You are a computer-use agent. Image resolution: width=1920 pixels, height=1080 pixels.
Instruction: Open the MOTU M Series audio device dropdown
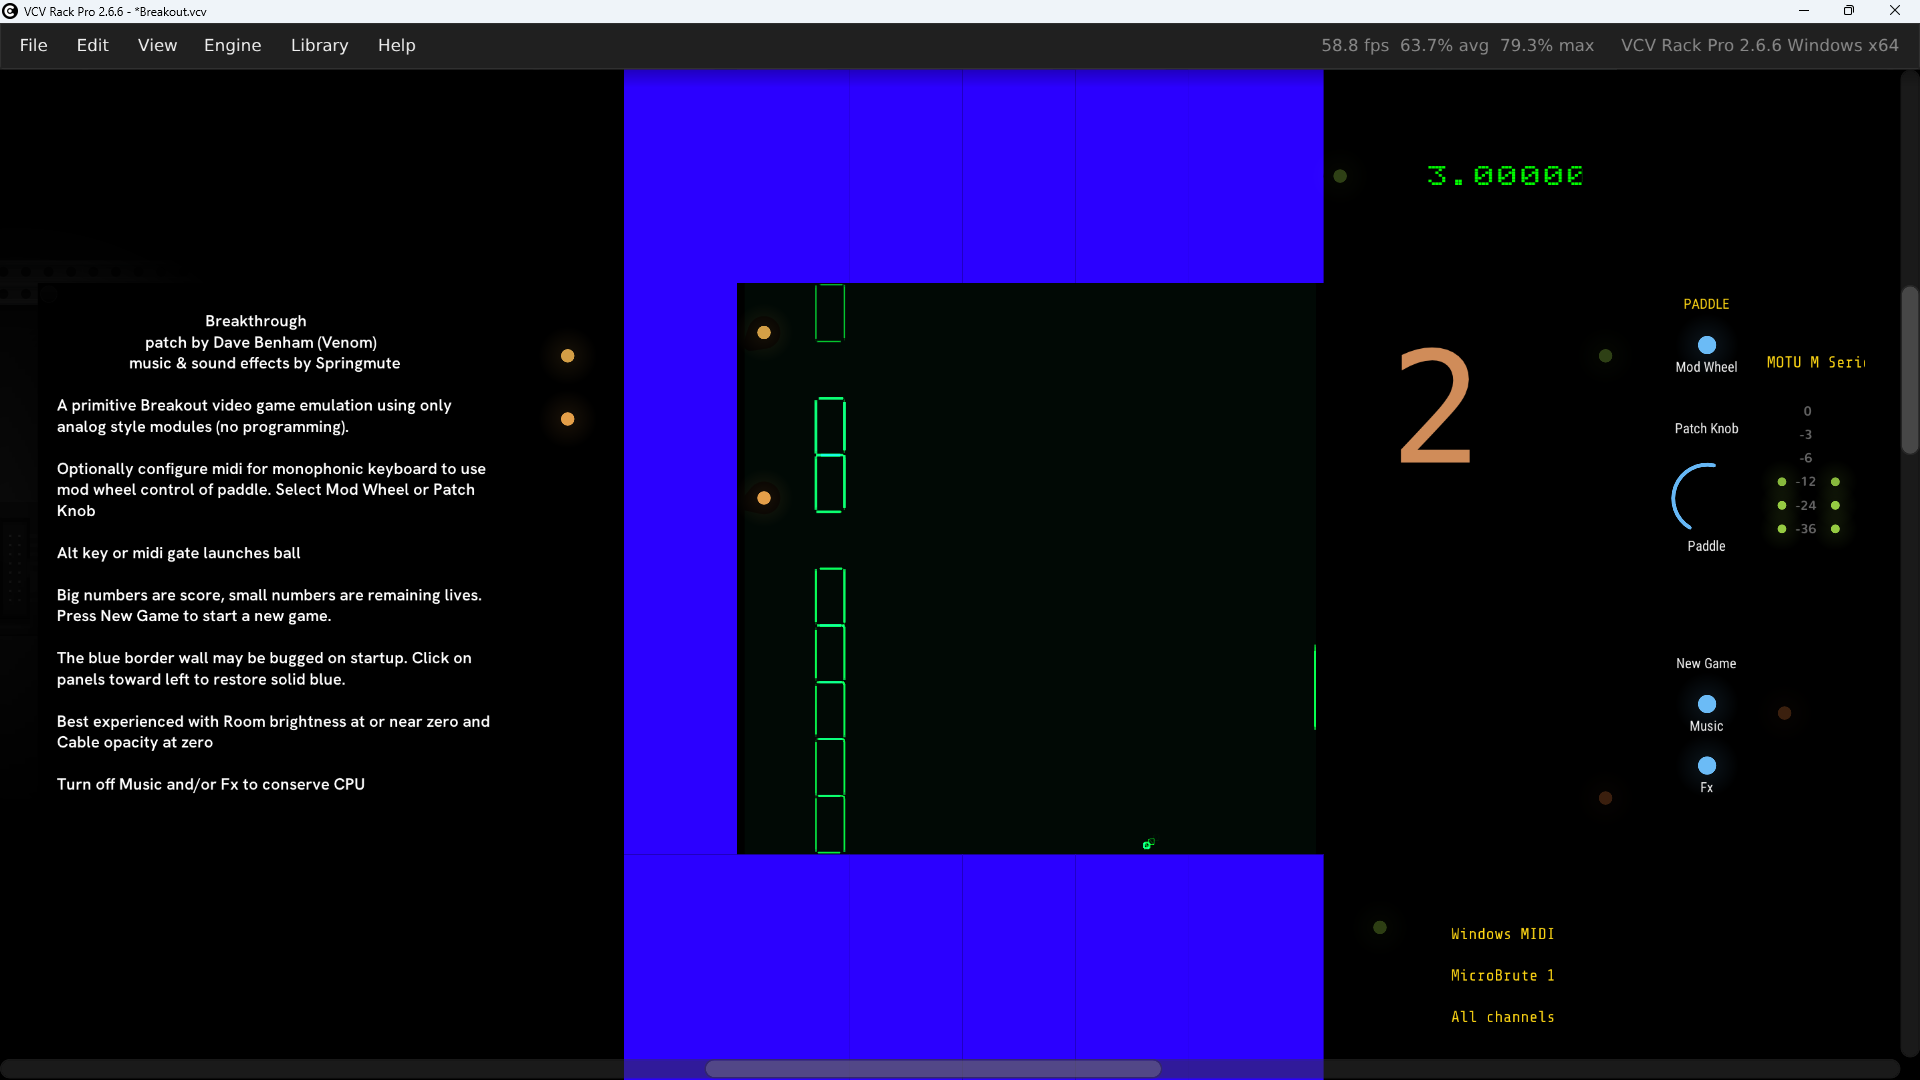click(1815, 362)
